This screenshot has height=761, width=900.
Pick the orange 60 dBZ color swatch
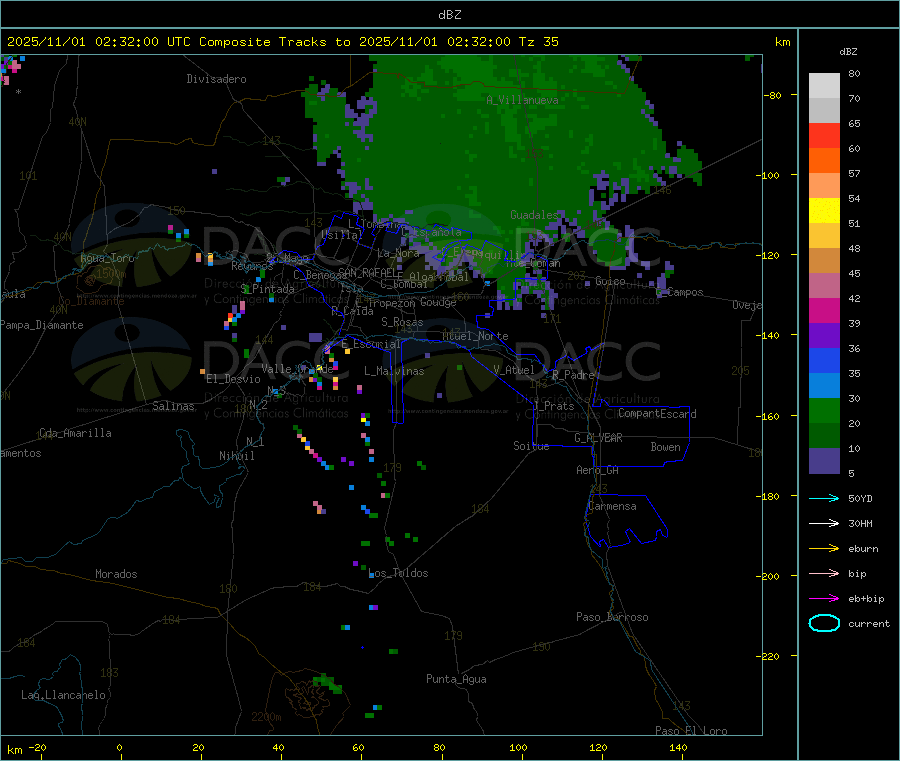pos(824,161)
